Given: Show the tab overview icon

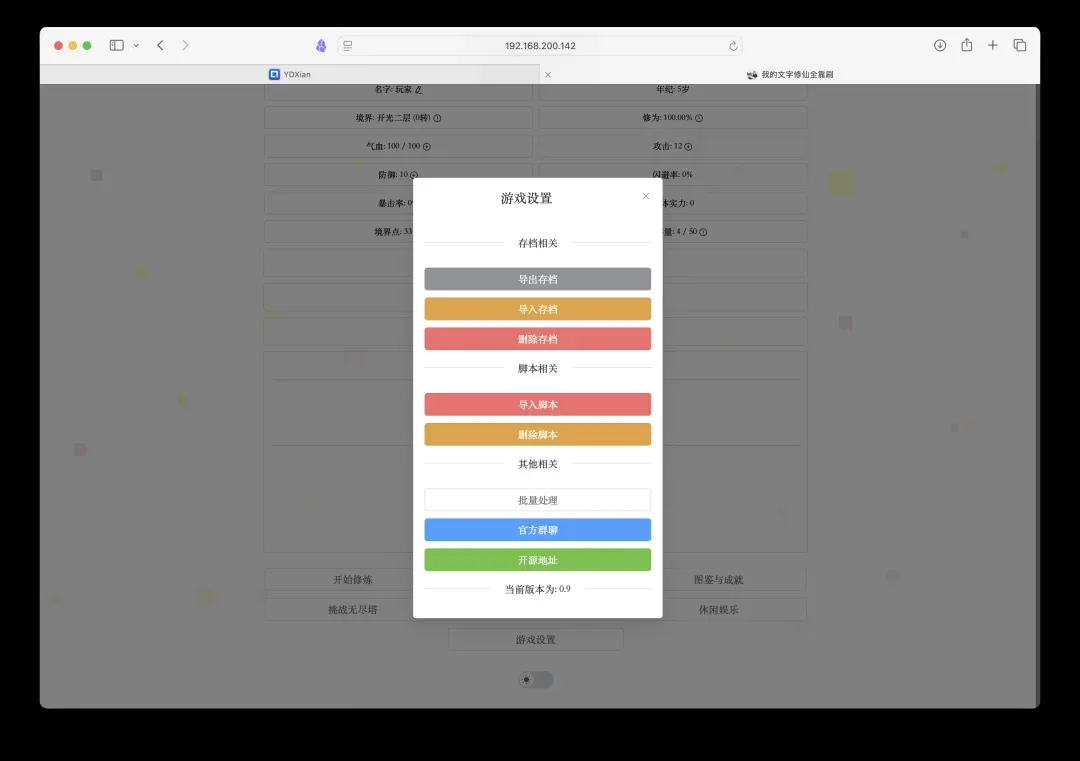Looking at the screenshot, I should tap(1020, 45).
